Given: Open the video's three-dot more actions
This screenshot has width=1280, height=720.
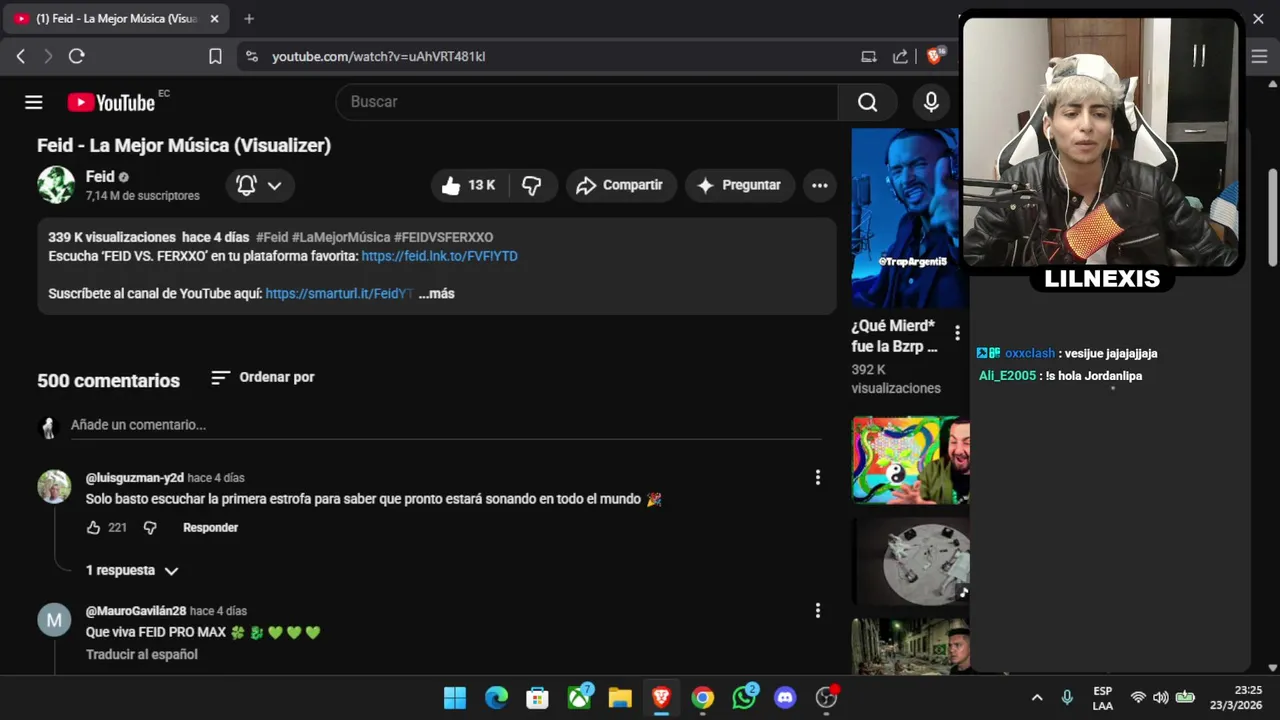Looking at the screenshot, I should 819,185.
